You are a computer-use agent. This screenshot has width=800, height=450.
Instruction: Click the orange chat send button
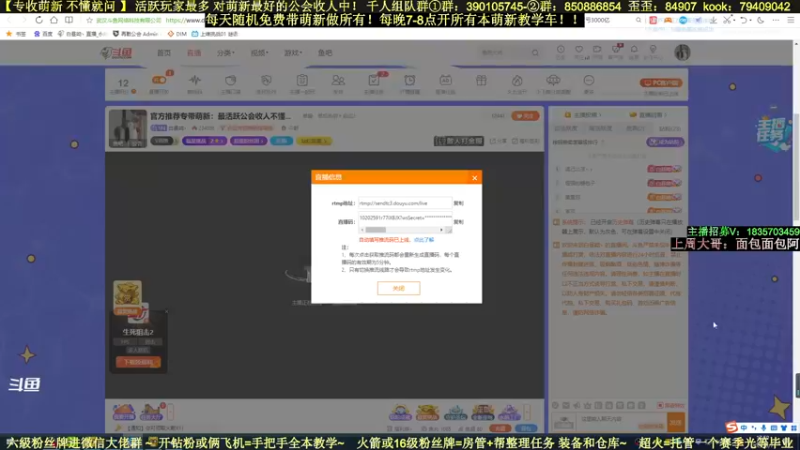(x=676, y=422)
